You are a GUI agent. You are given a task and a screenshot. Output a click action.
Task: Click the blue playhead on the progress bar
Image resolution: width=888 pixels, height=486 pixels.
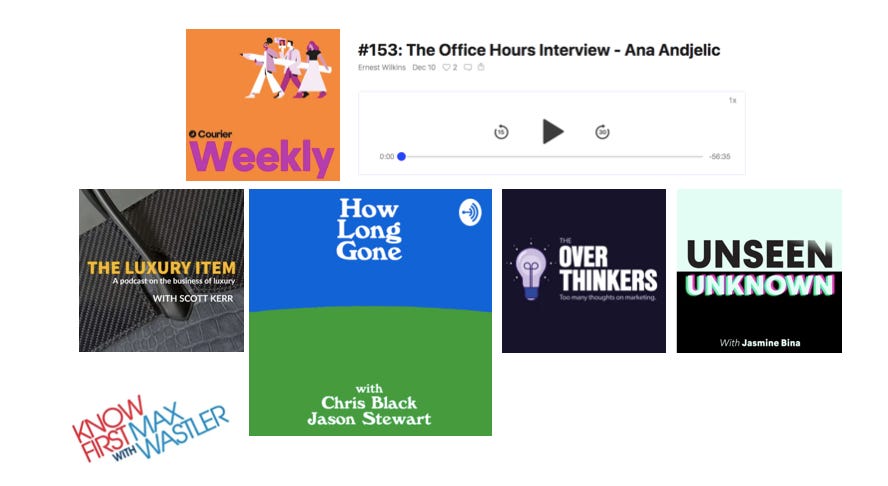click(x=402, y=156)
